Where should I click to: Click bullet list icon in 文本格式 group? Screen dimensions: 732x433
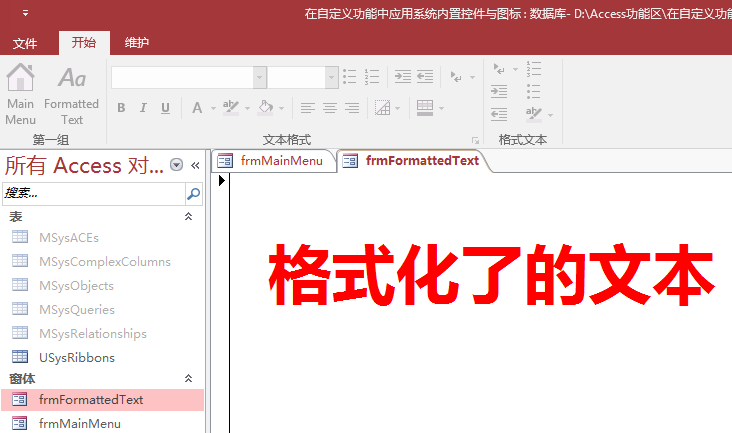(x=350, y=76)
